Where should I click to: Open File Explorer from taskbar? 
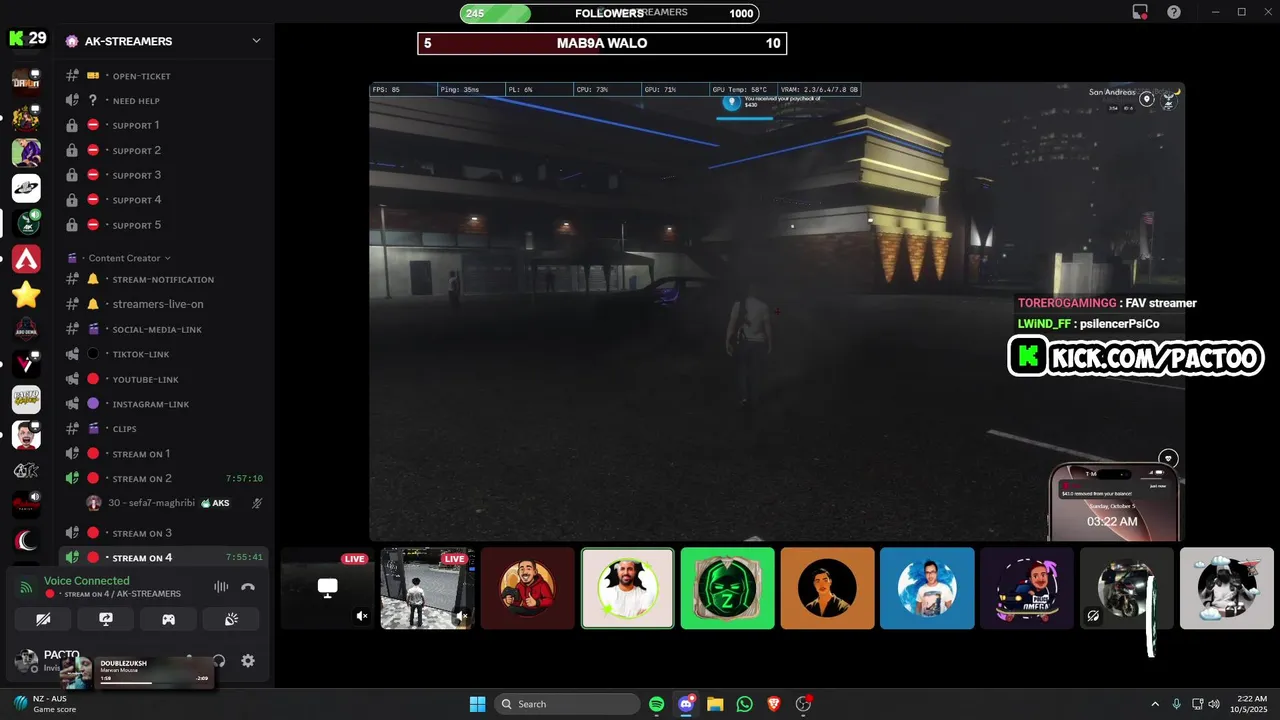click(x=715, y=704)
